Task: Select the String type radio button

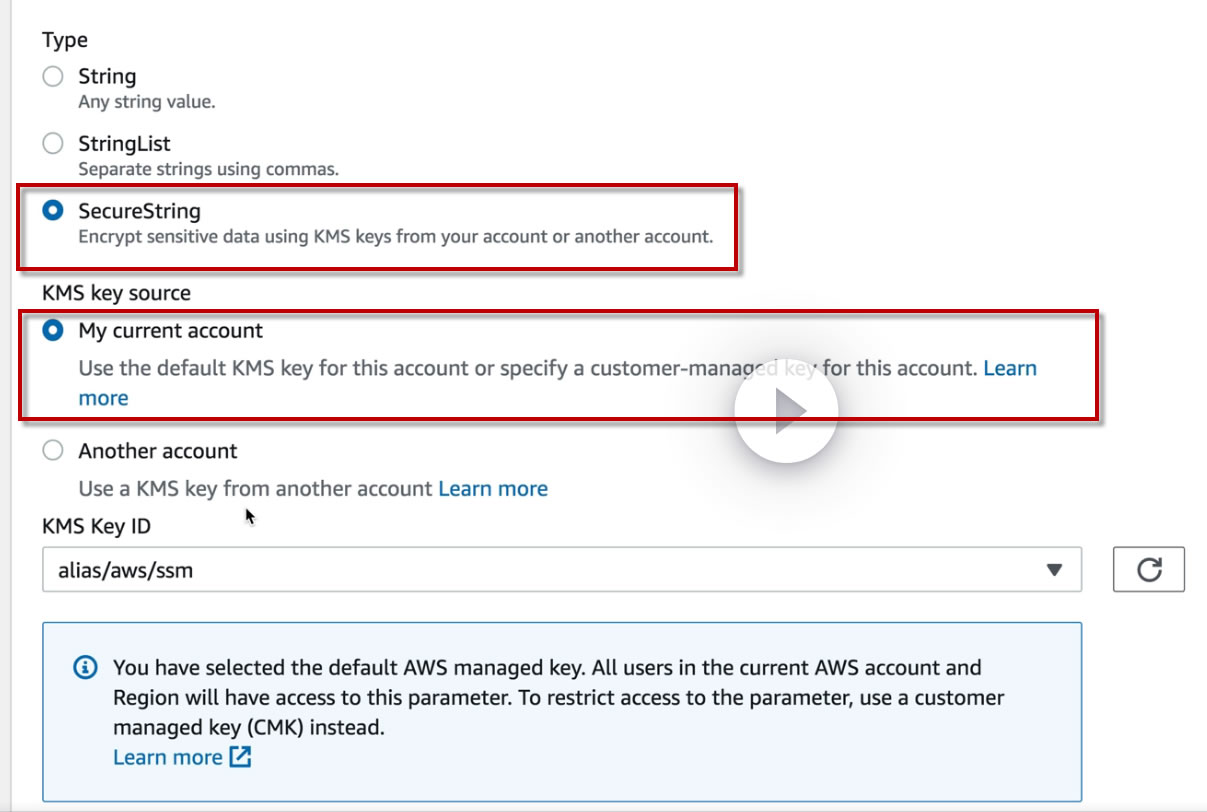Action: (53, 77)
